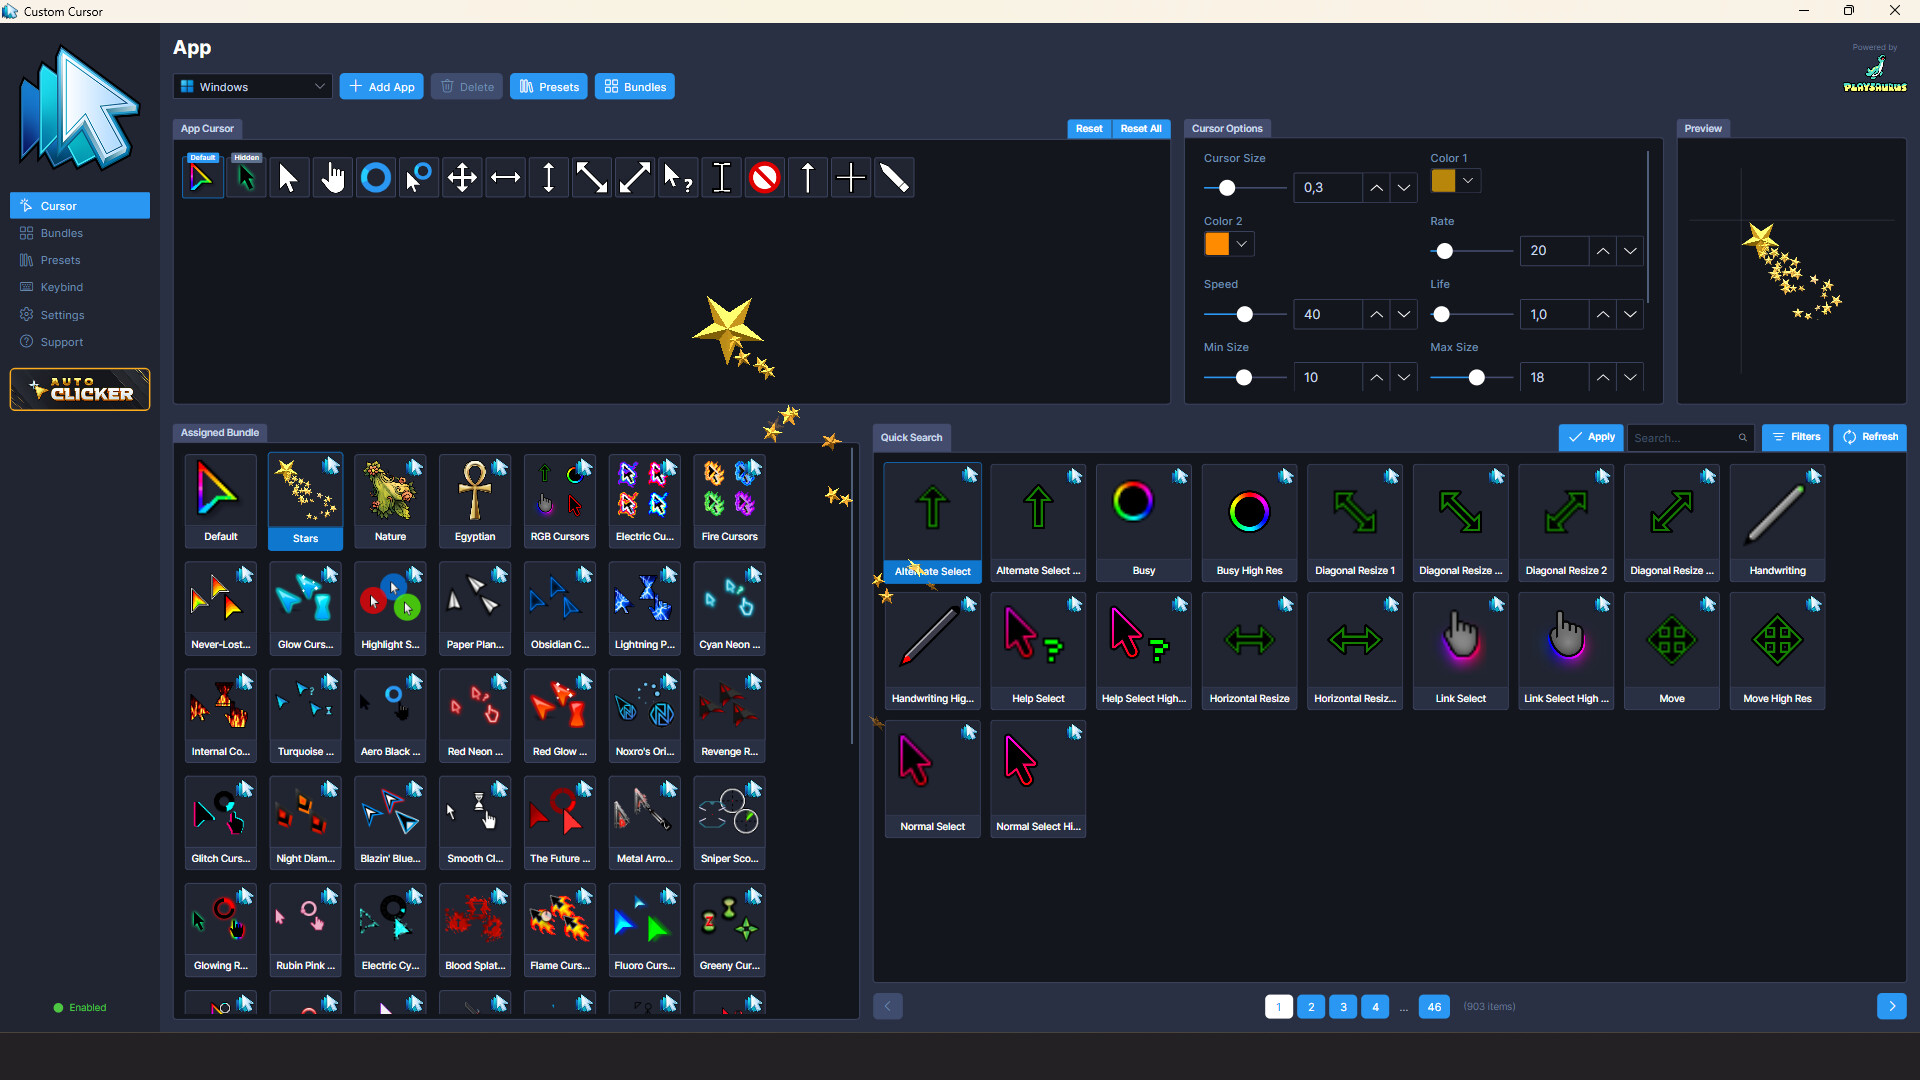Select the Help Select cursor slot
Screen dimensions: 1920x1080
click(x=678, y=178)
